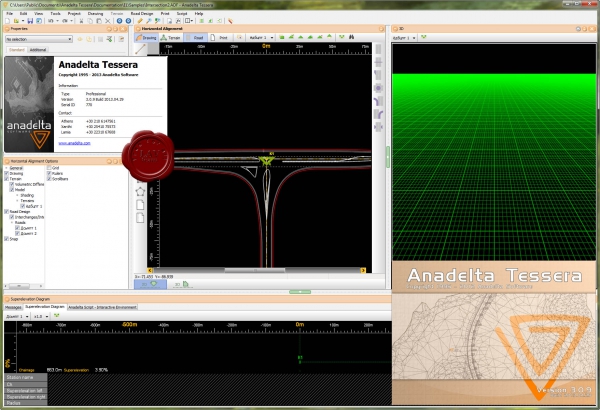
Task: Click the lower blank page tool icon
Action: (x=140, y=218)
